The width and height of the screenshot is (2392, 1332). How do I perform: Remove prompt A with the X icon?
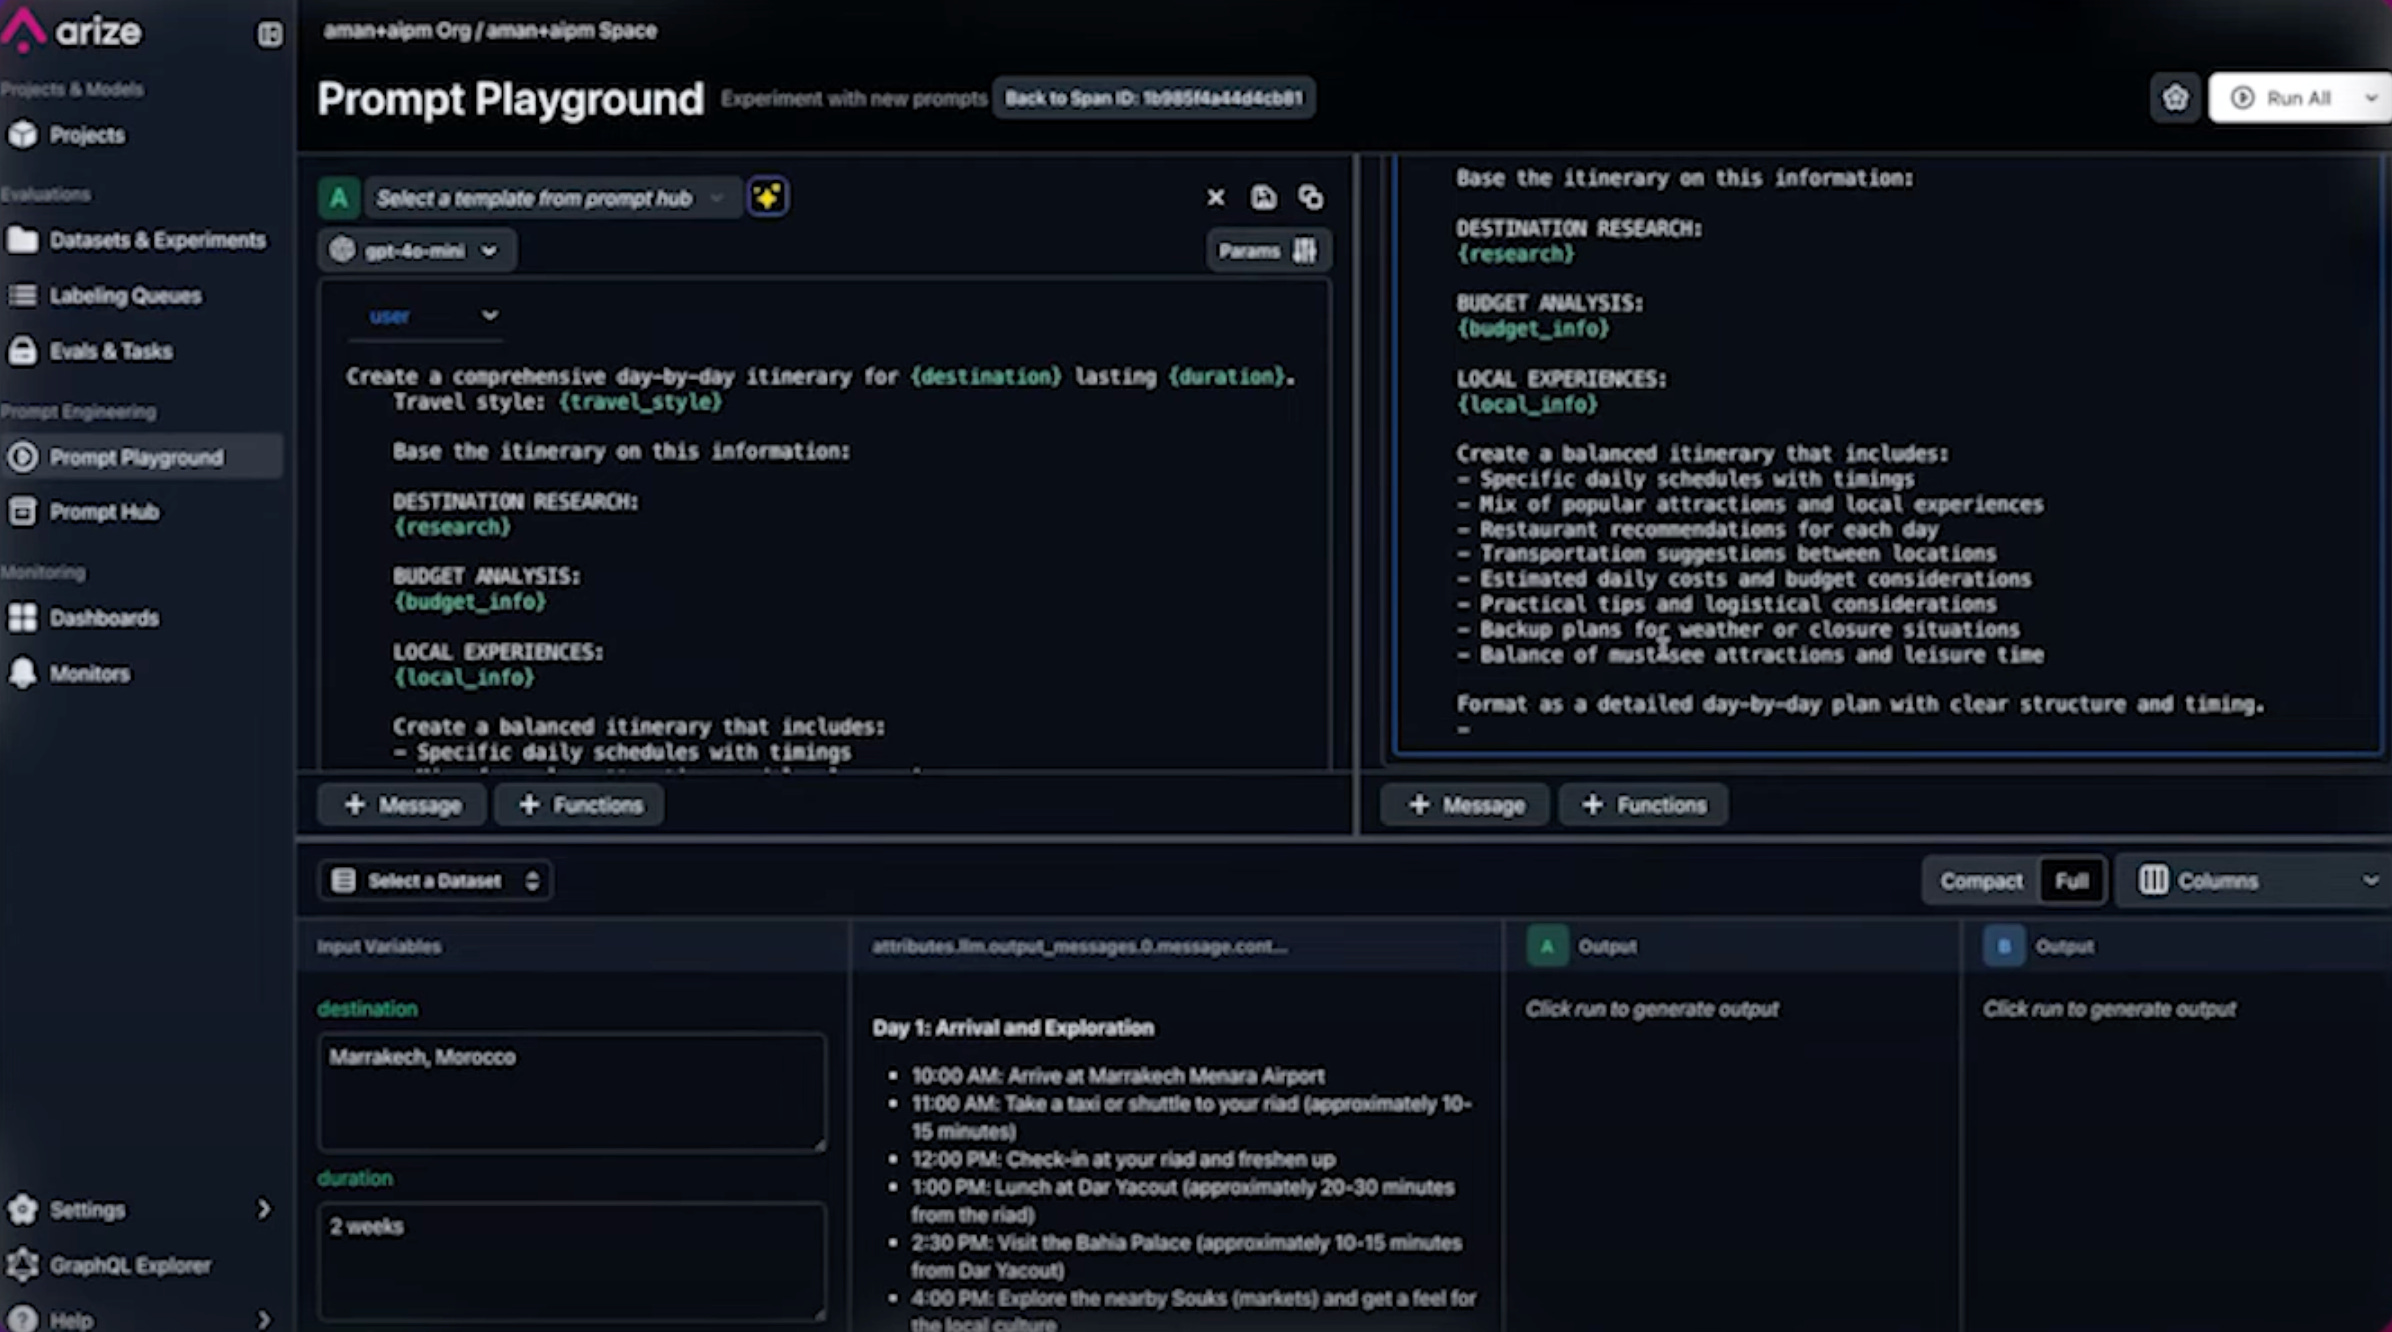tap(1215, 197)
